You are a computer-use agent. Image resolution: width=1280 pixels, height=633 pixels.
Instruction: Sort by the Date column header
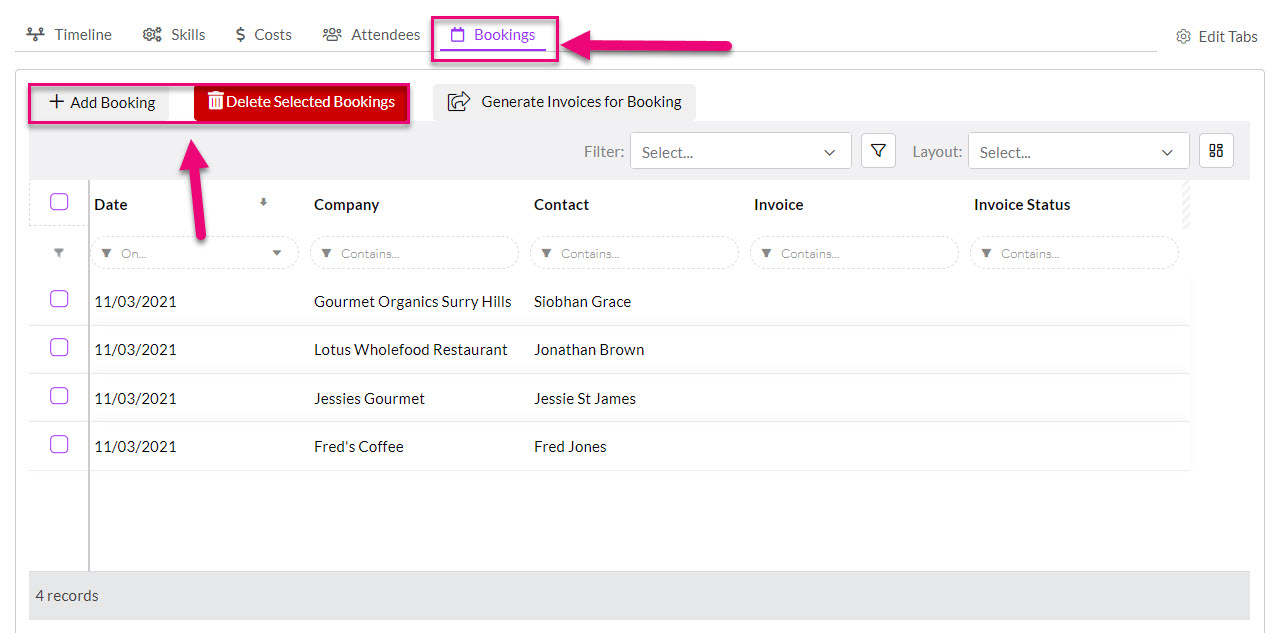point(111,204)
